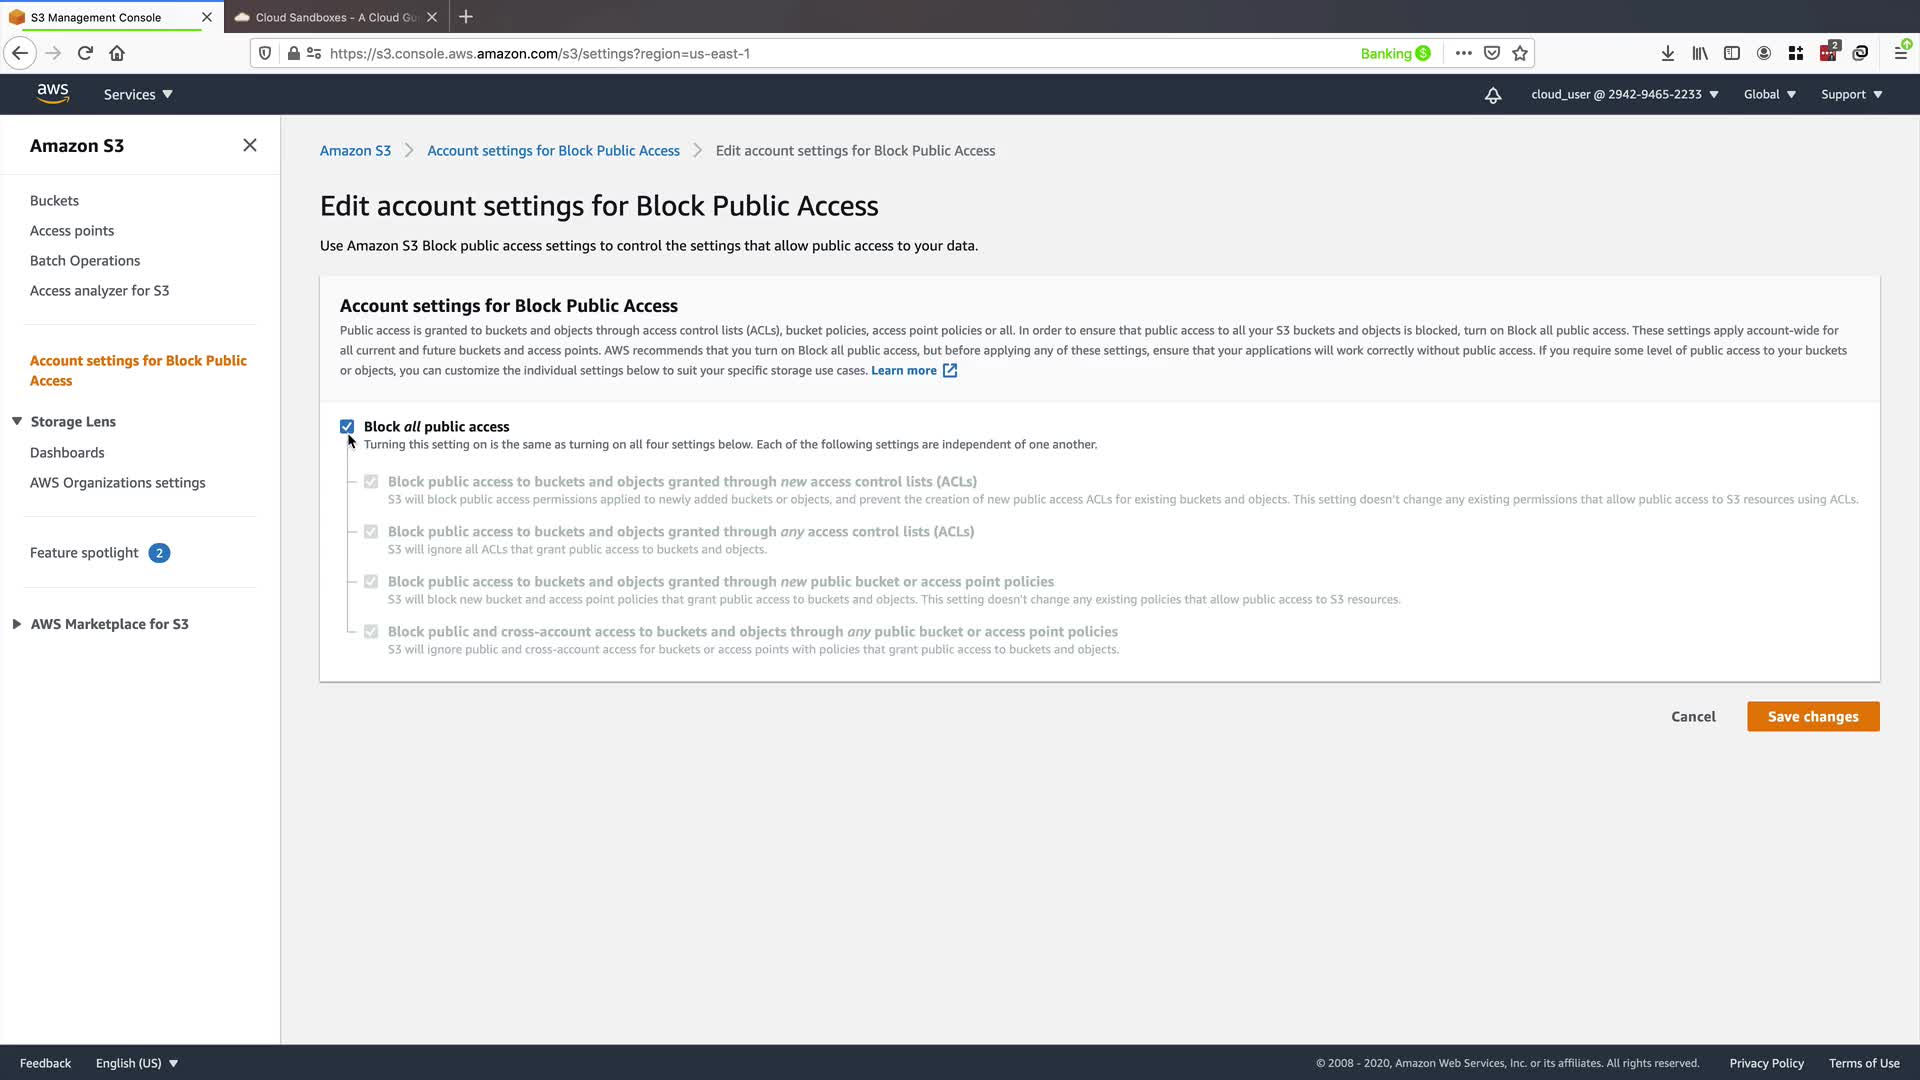1920x1080 pixels.
Task: Toggle block new ACLs public access checkbox
Action: tap(371, 481)
